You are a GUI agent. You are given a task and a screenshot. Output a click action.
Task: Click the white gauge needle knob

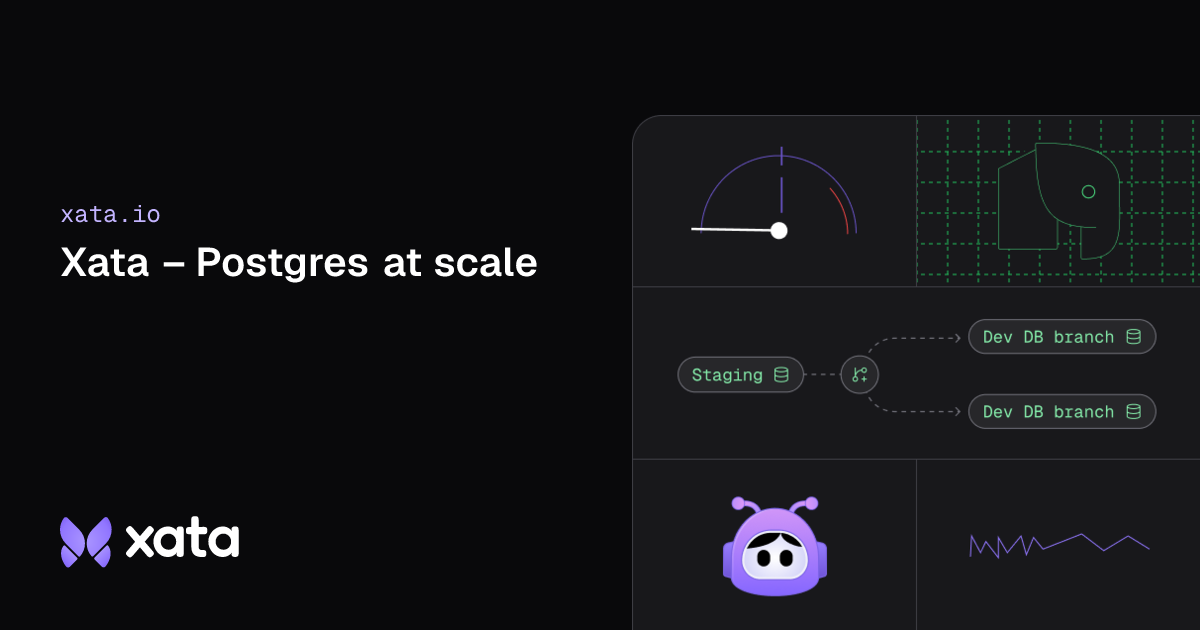click(779, 231)
